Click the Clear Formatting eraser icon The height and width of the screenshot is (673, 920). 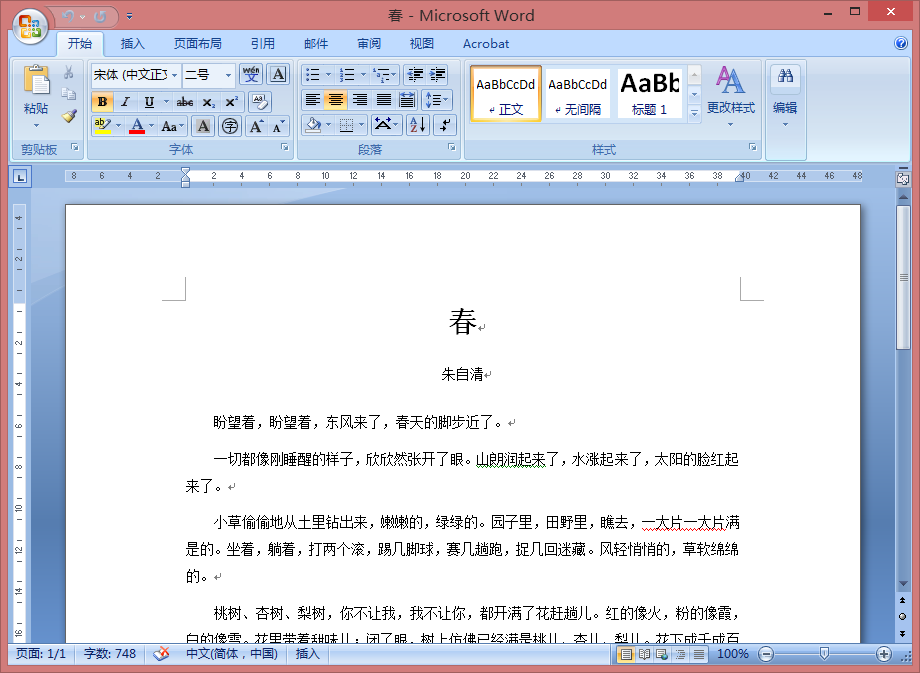259,102
